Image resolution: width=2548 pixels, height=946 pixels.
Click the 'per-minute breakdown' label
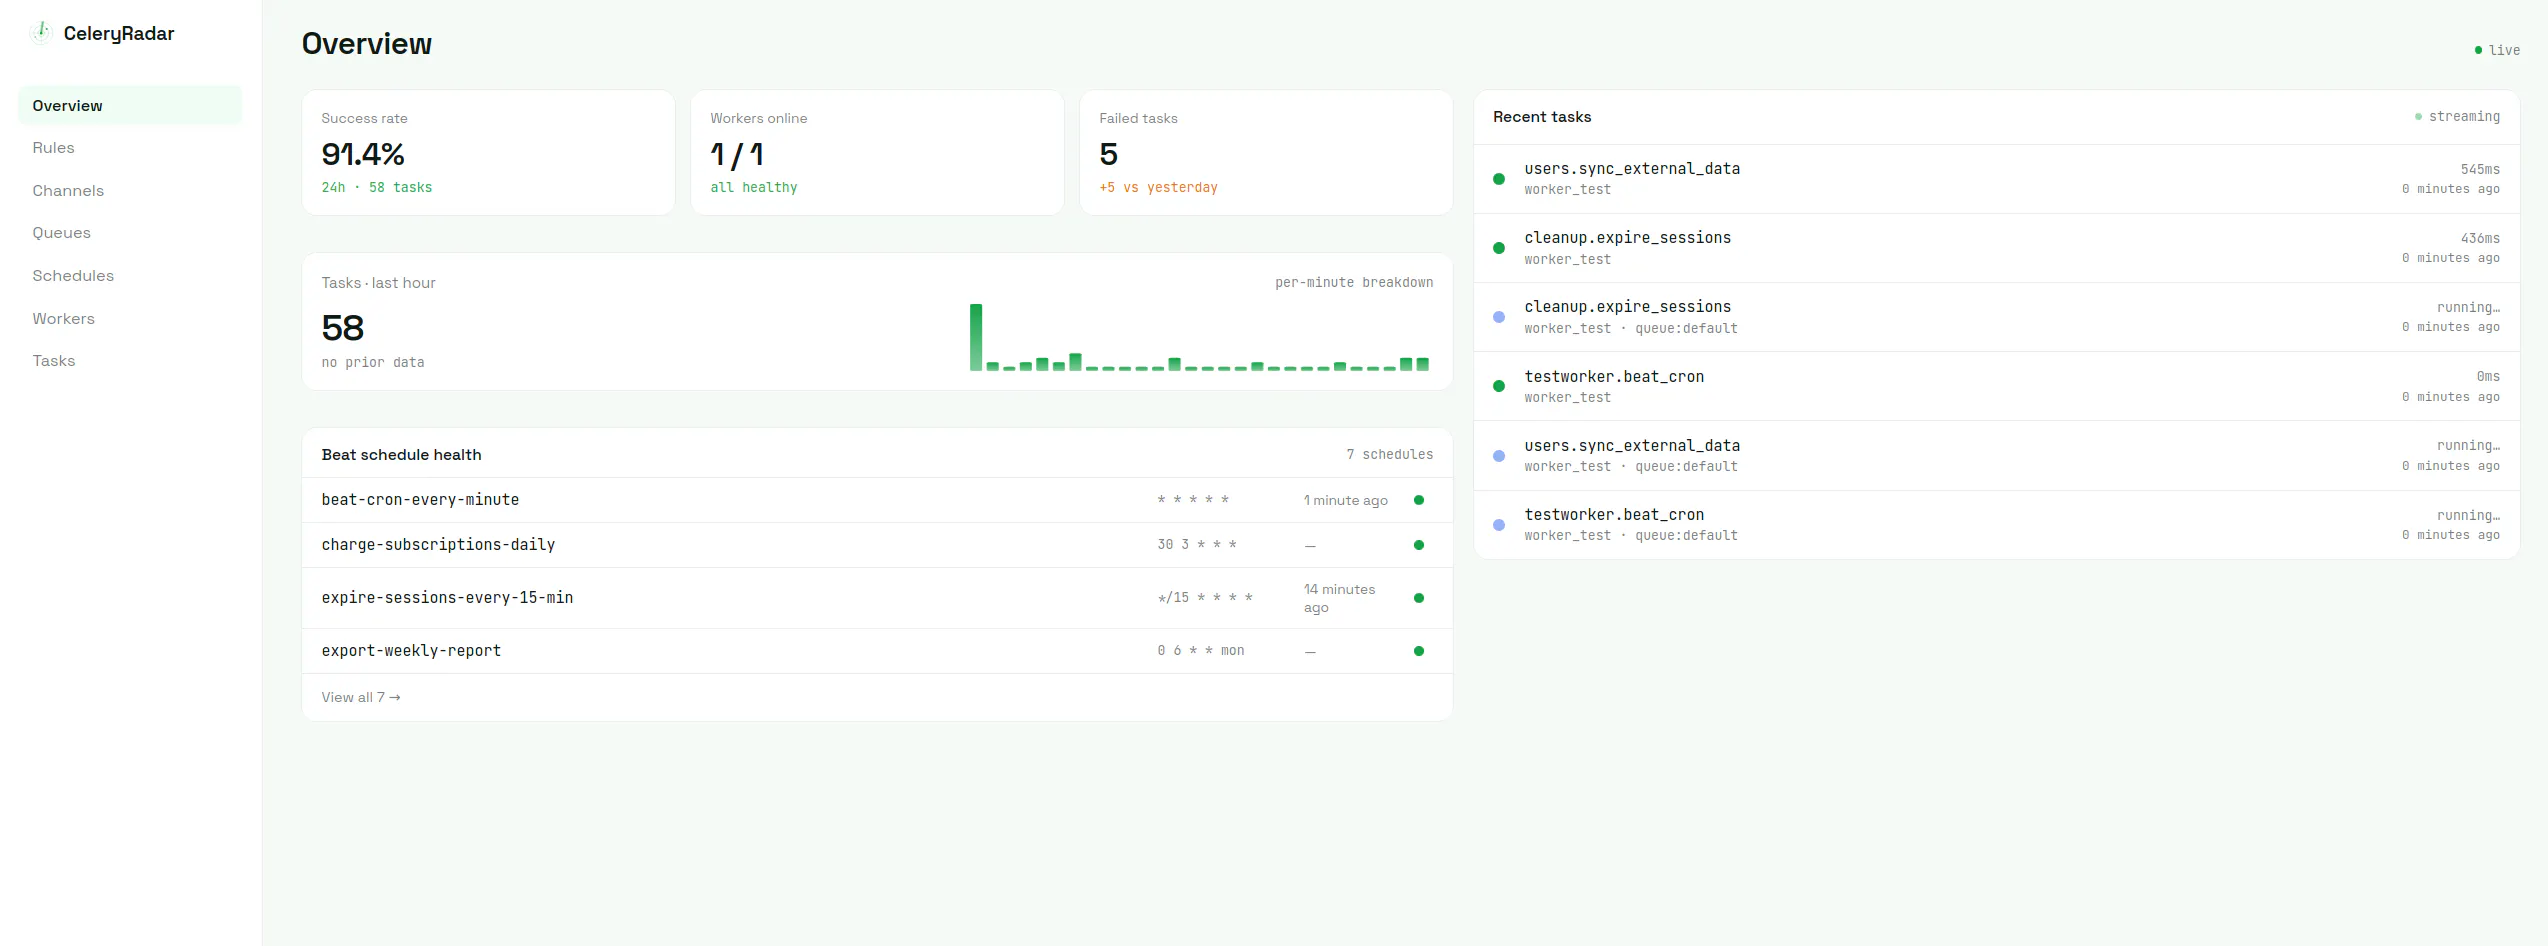pos(1354,283)
